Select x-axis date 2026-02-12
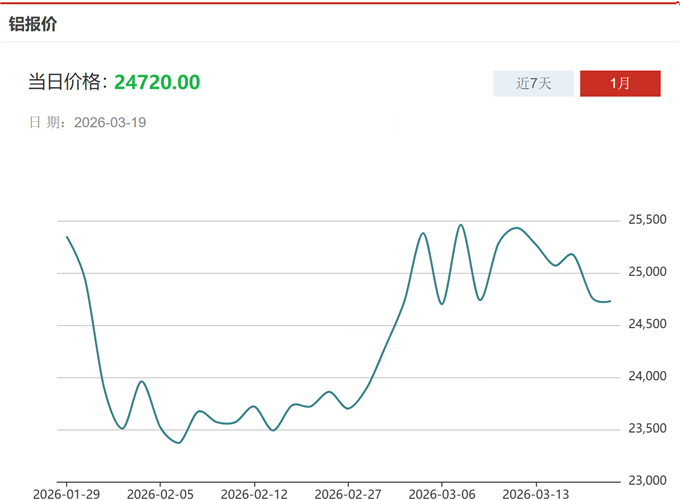Viewport: 680px width, 500px height. click(x=254, y=493)
